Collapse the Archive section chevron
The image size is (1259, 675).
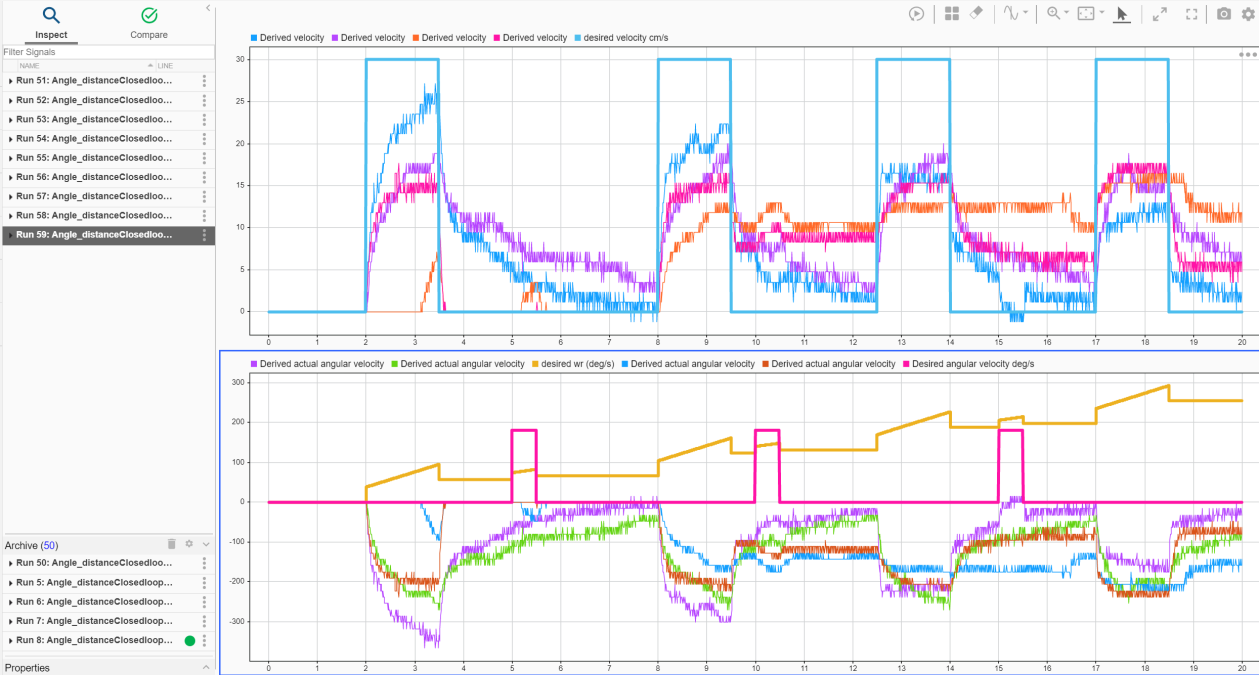click(206, 545)
